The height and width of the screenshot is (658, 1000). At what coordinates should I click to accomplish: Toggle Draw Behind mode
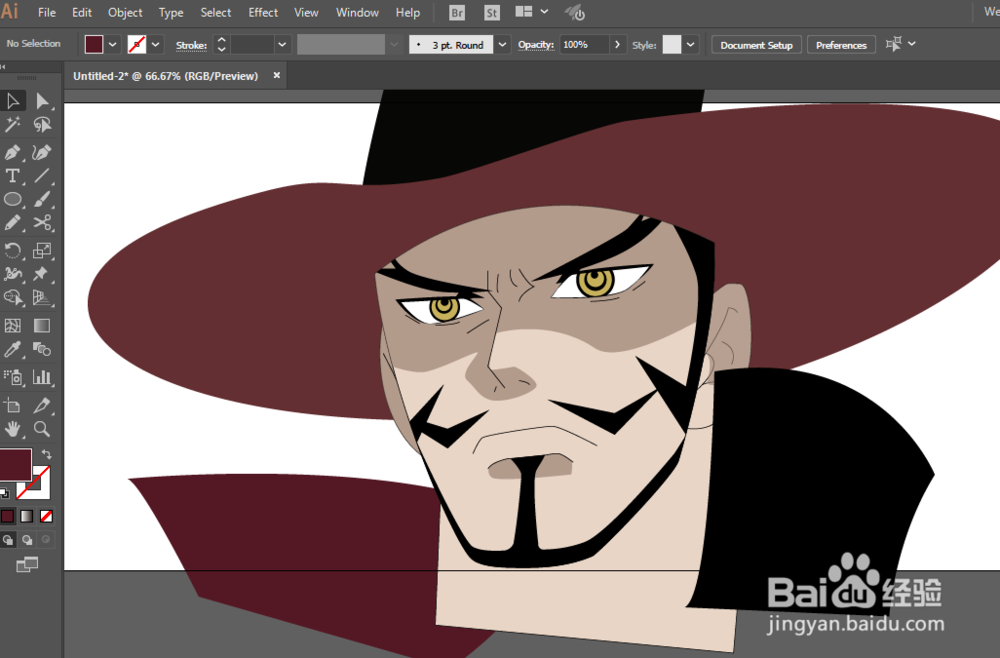(x=27, y=540)
